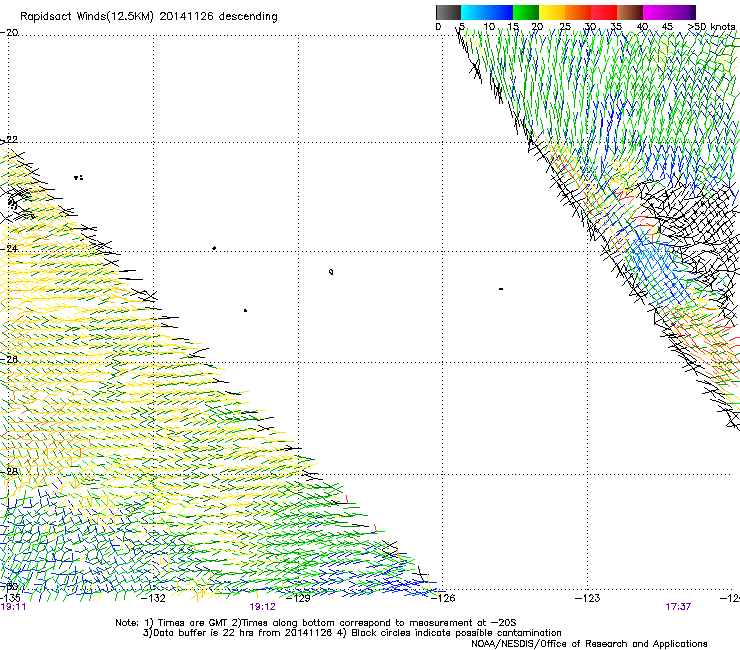Click the red 30-35 knots legend color

tap(604, 12)
